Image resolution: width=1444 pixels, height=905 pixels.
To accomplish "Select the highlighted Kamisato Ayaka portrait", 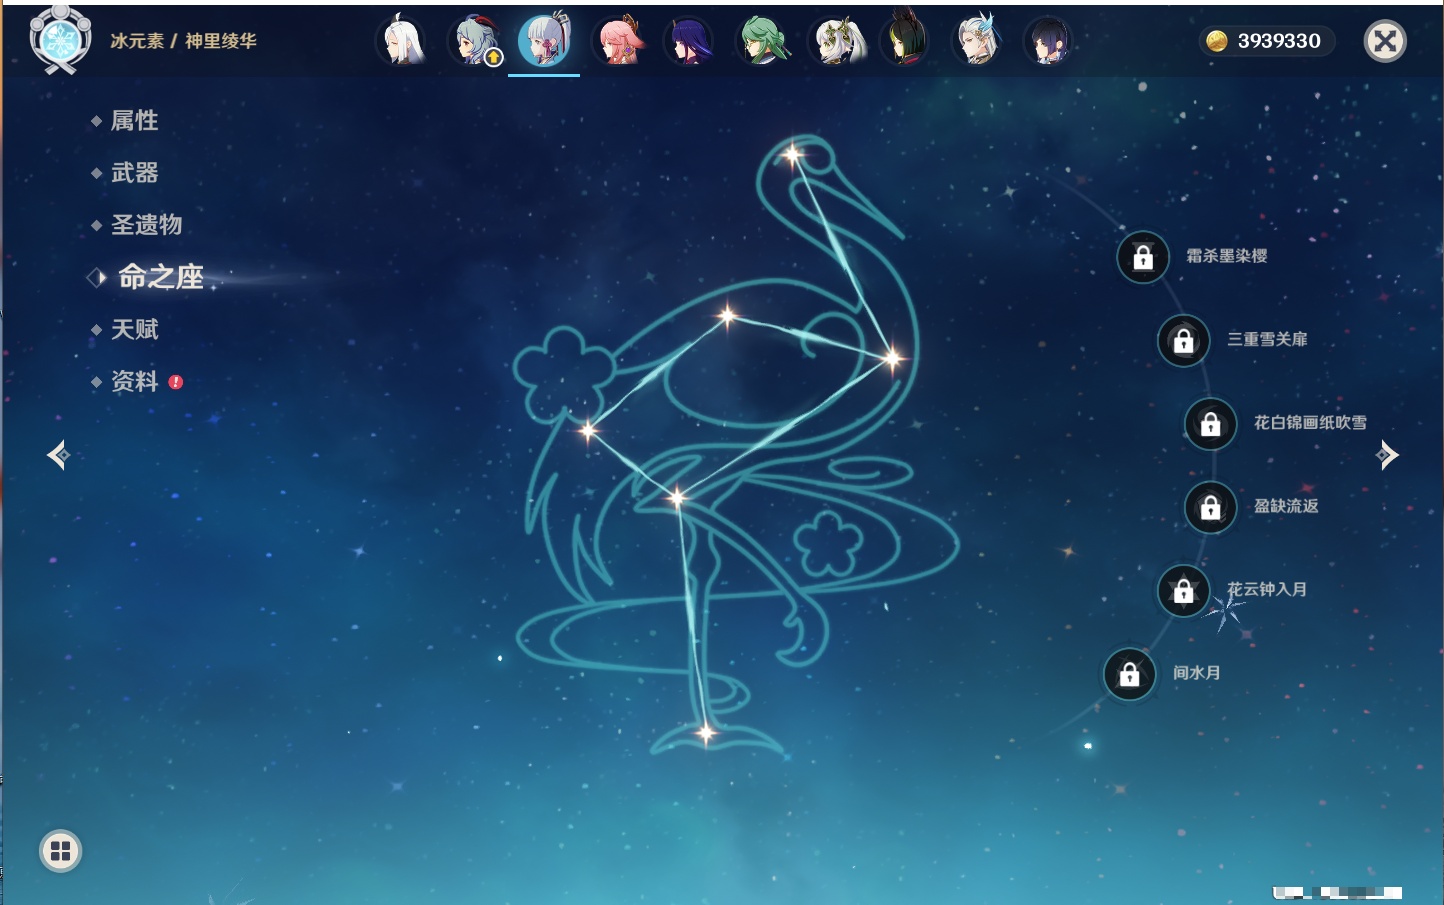I will click(x=544, y=40).
